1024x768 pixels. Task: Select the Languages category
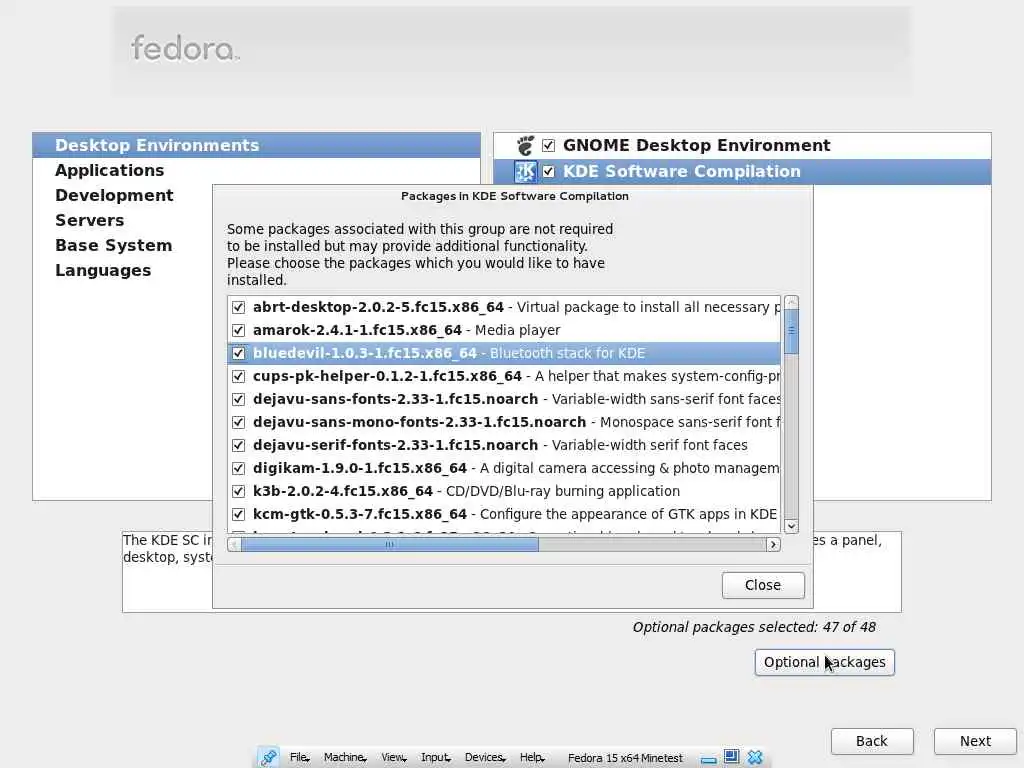tap(103, 270)
